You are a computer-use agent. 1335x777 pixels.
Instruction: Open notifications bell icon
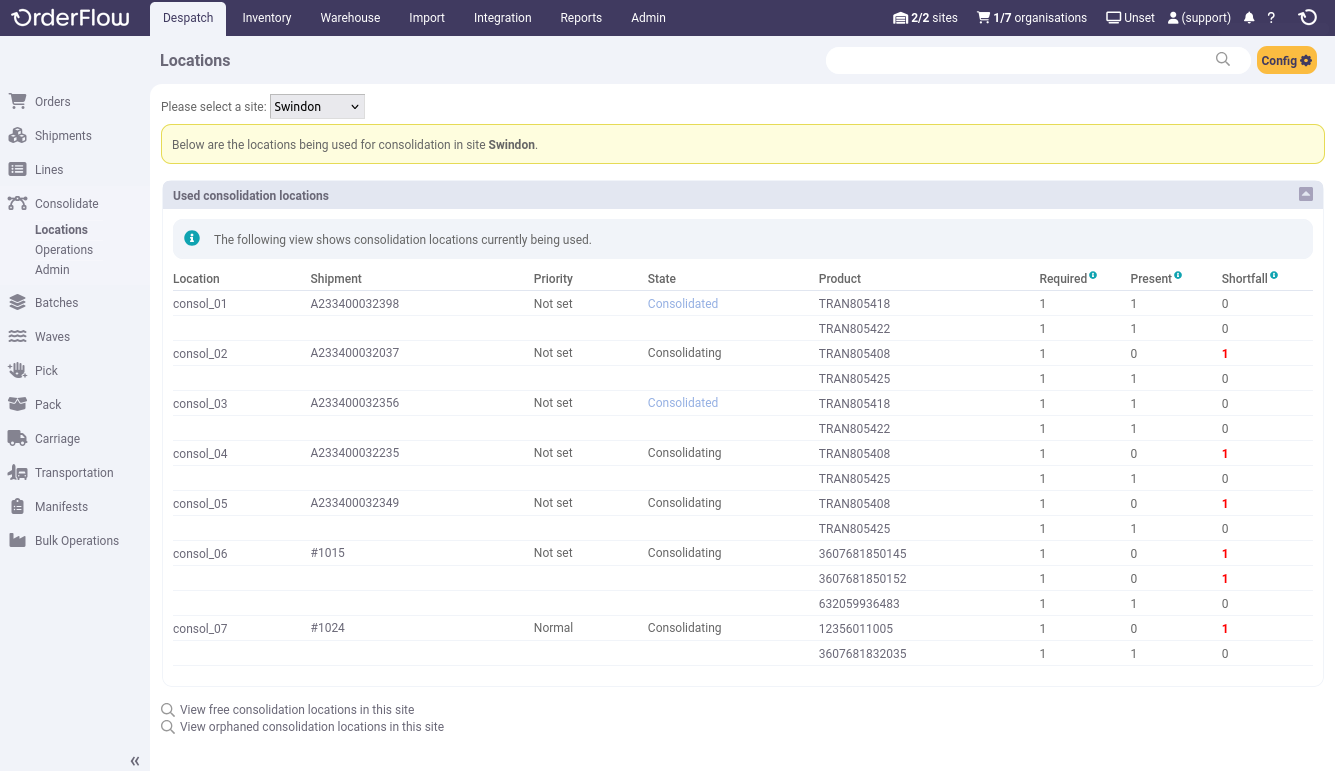tap(1249, 18)
